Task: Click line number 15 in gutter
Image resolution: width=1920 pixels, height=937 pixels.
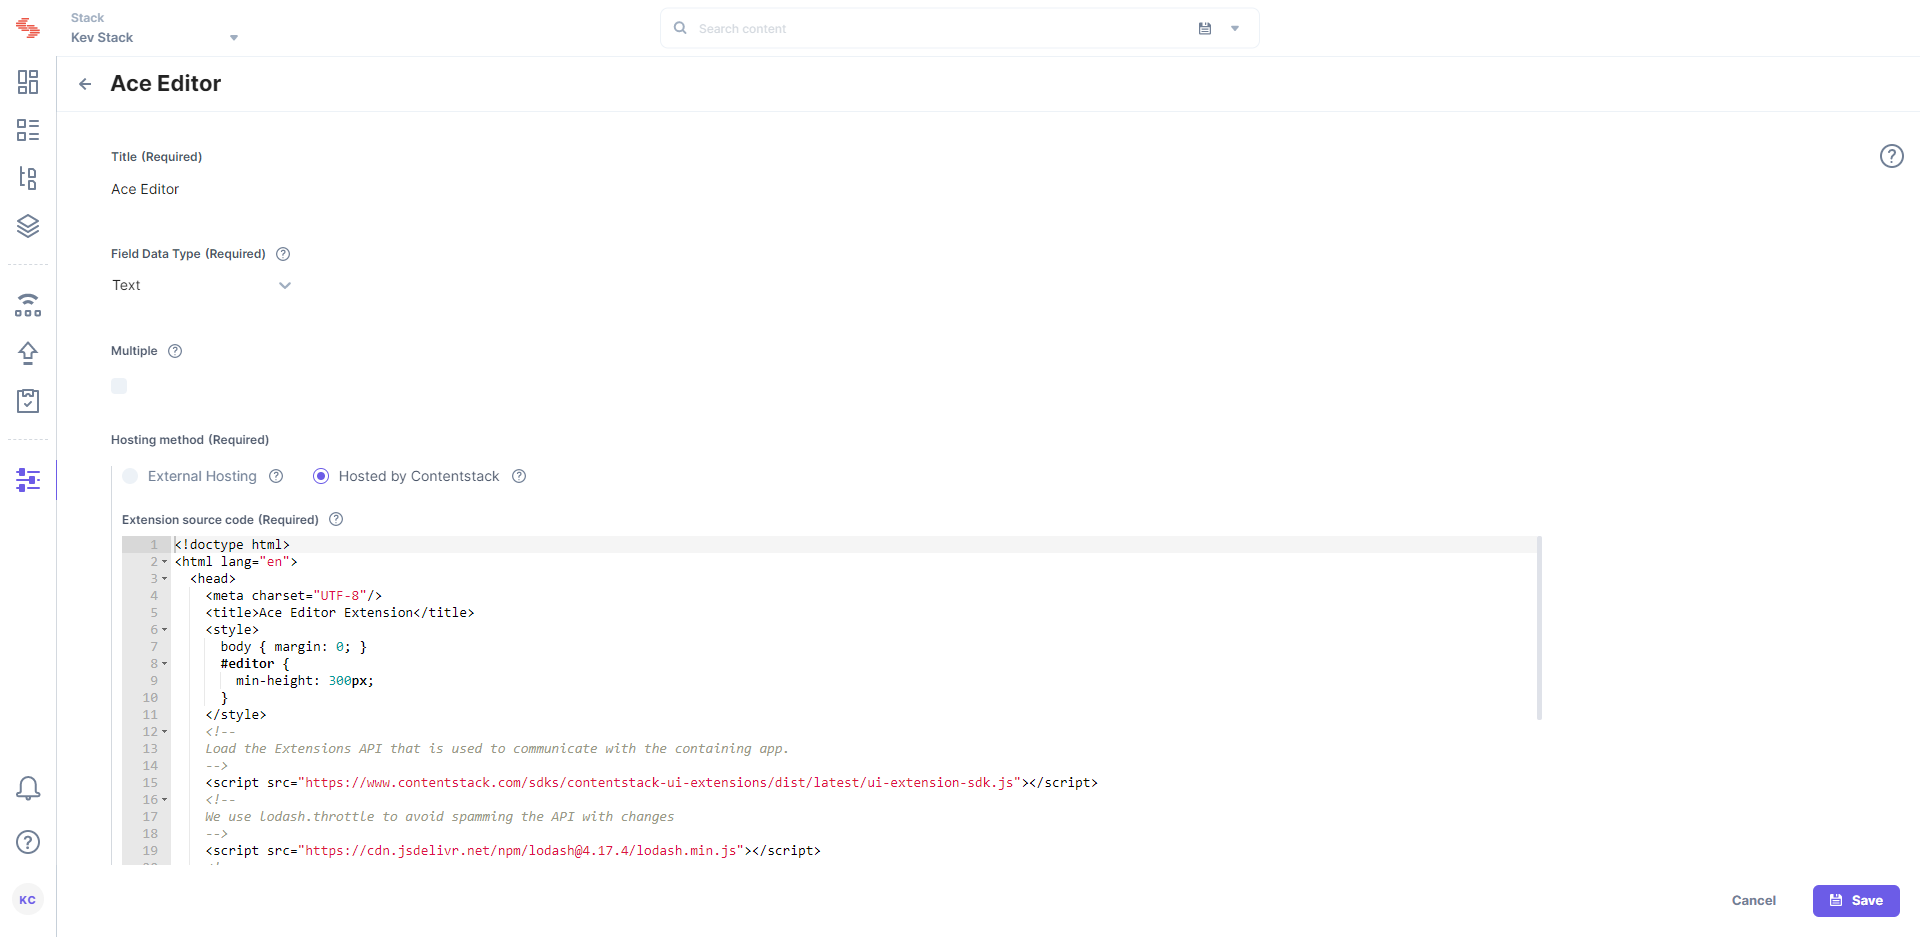Action: [150, 783]
